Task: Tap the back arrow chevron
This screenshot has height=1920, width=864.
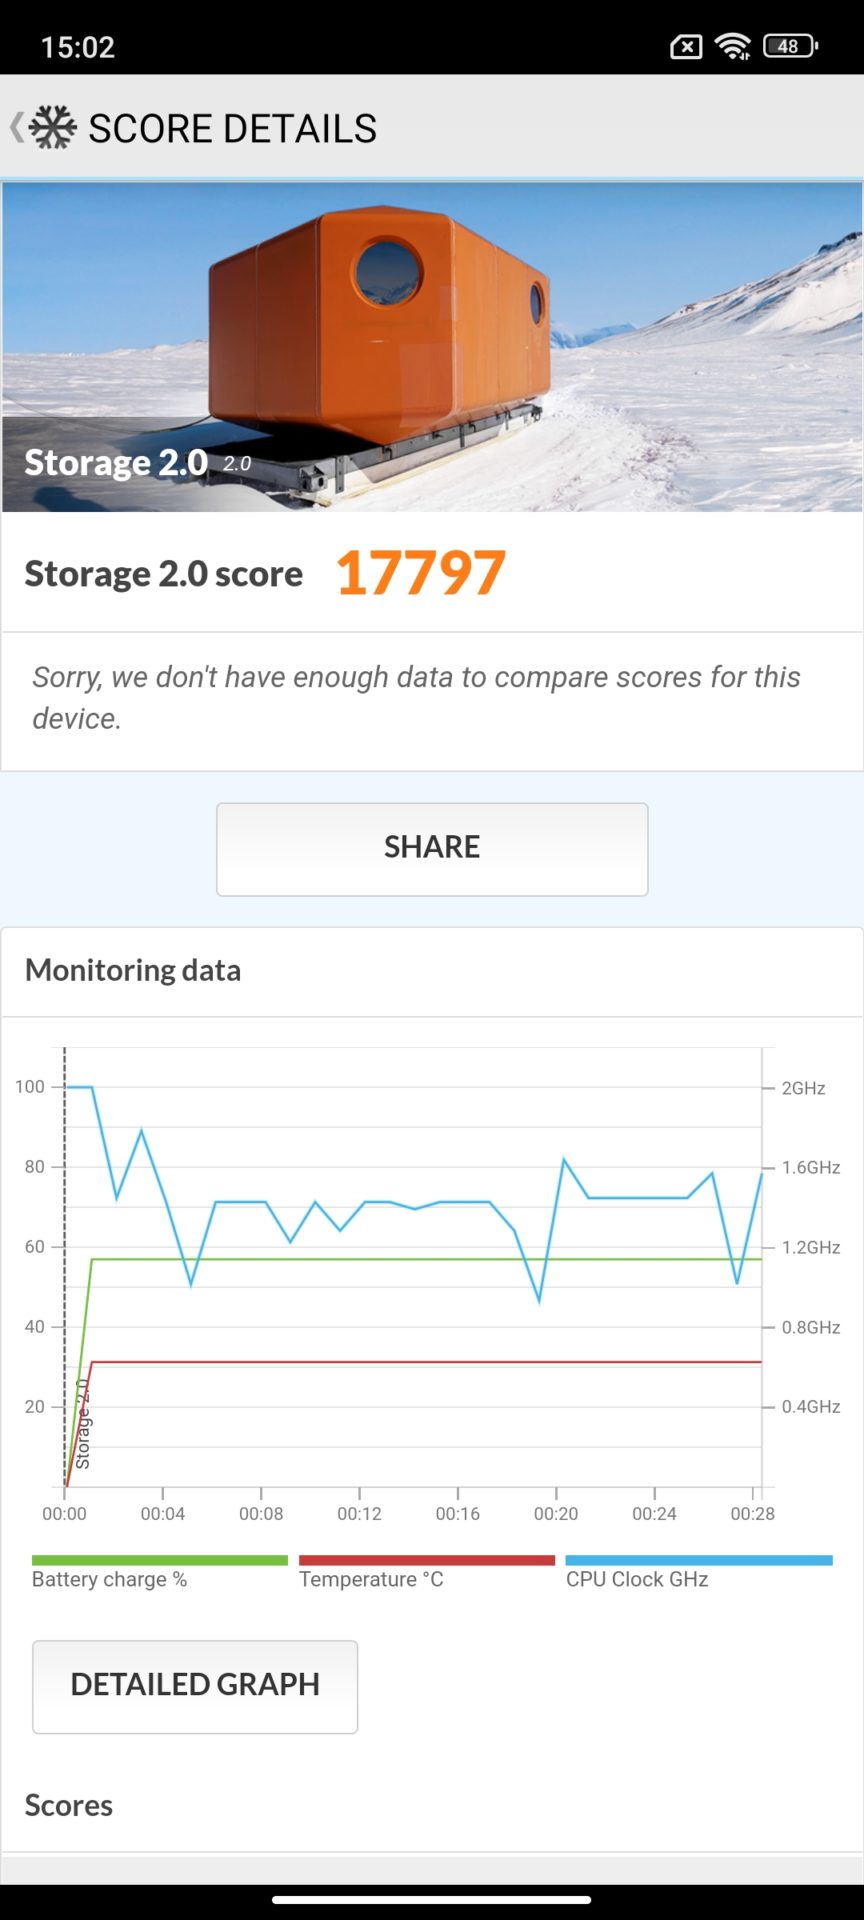Action: (x=16, y=128)
